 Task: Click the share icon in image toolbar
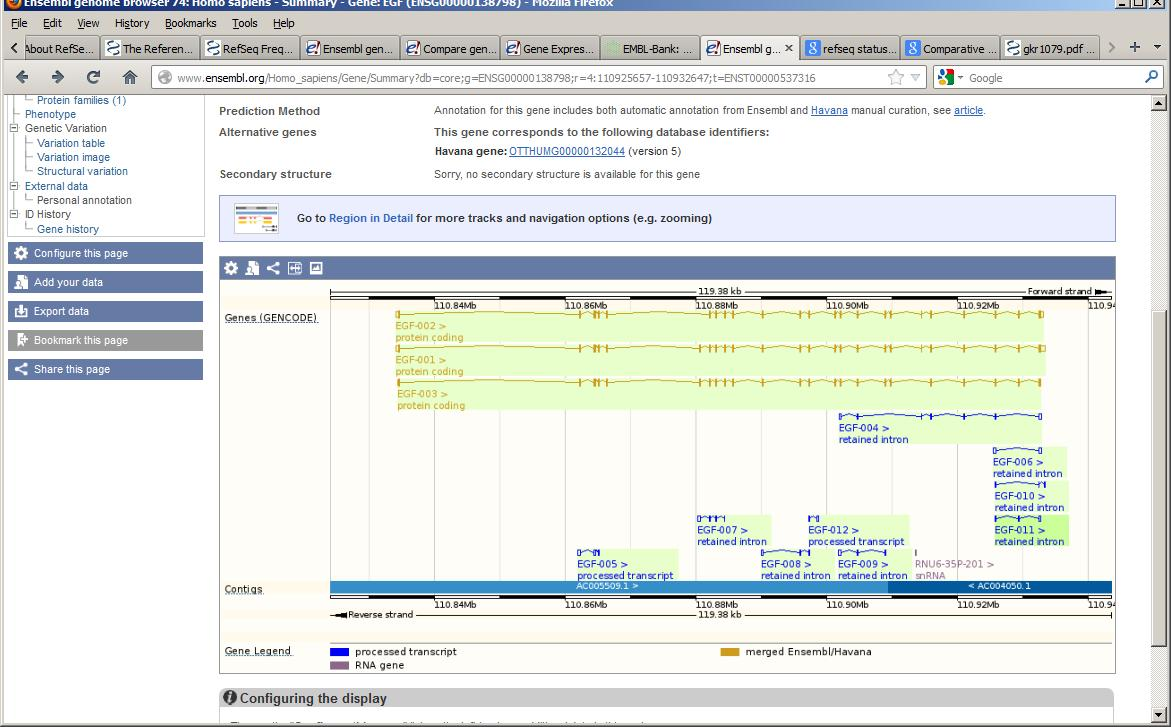pyautogui.click(x=273, y=268)
